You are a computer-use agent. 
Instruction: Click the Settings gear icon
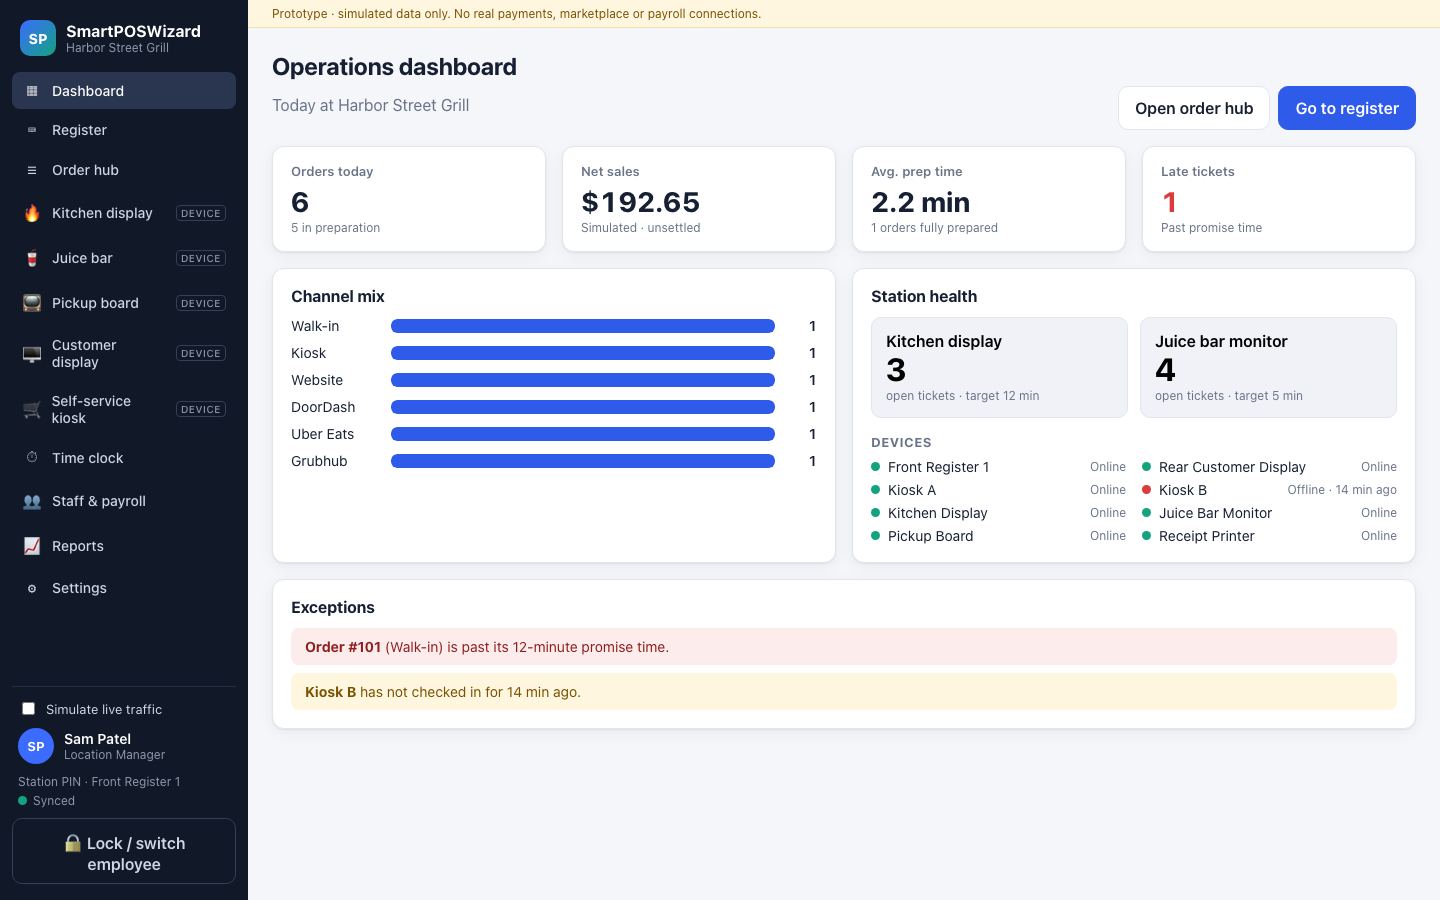pyautogui.click(x=32, y=588)
